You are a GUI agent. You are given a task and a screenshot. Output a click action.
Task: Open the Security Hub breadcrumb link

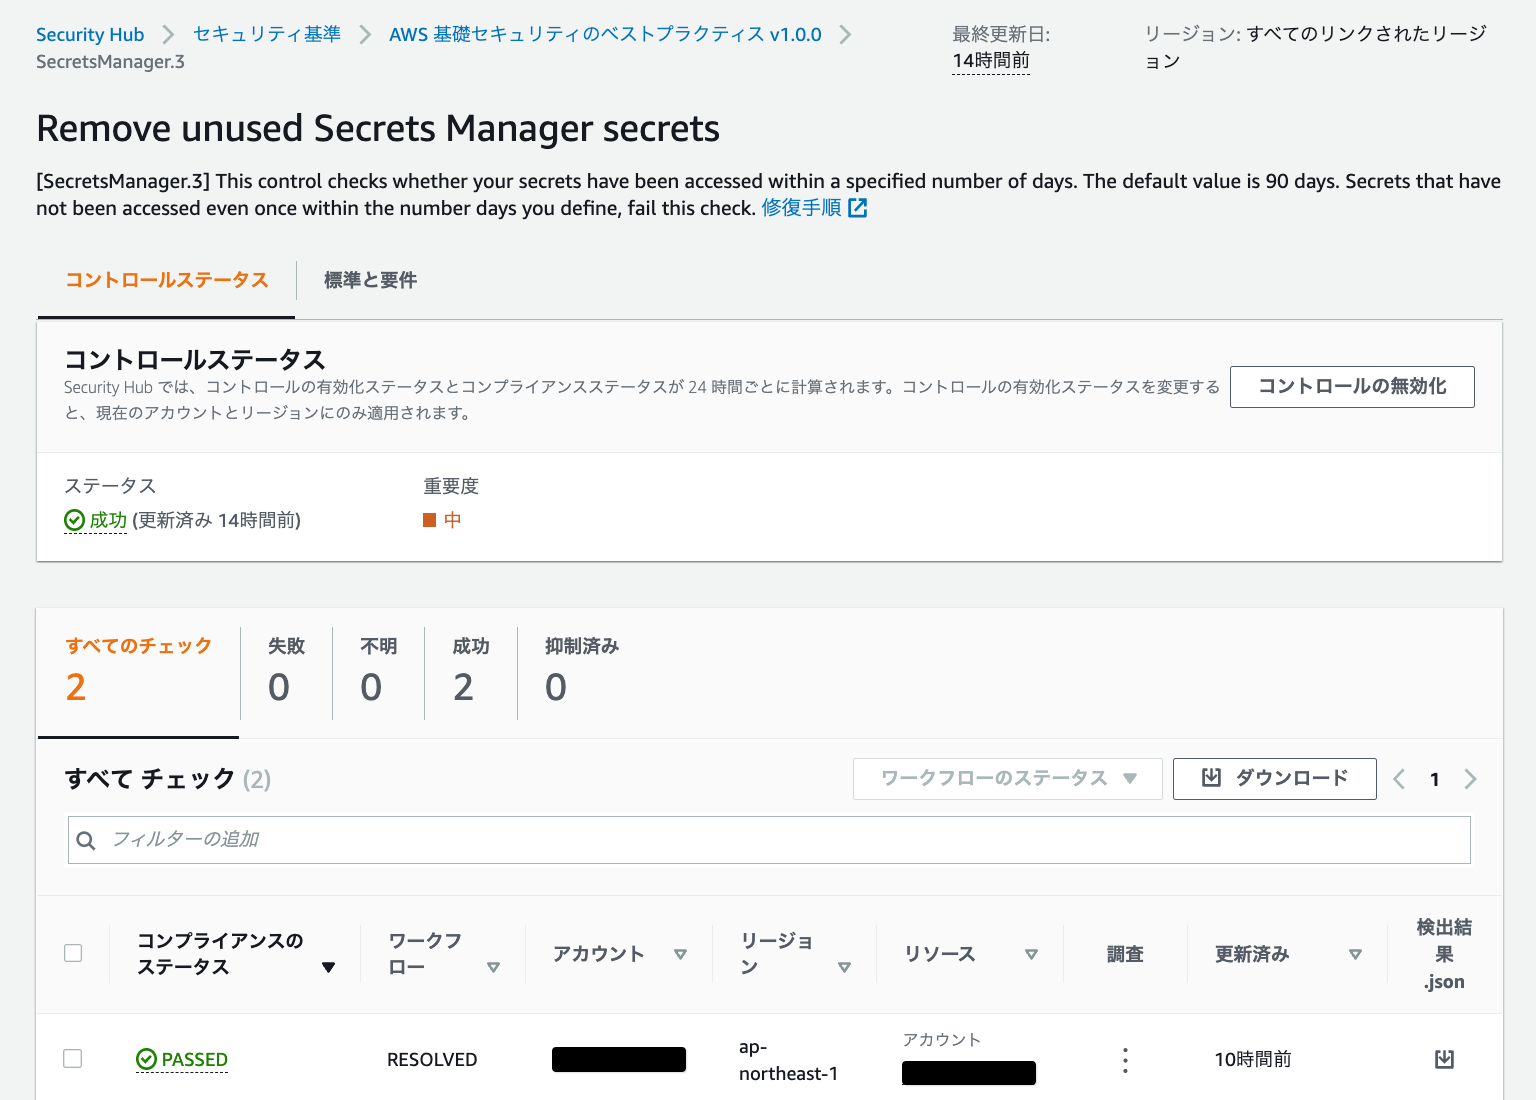[x=90, y=34]
